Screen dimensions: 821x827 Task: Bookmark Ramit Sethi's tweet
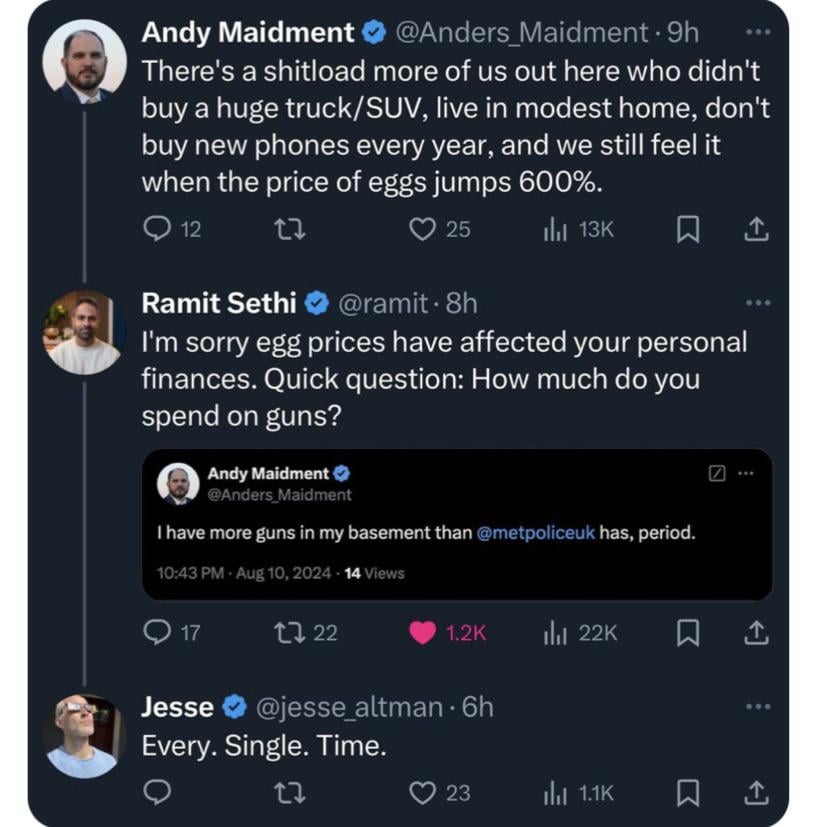[x=687, y=633]
